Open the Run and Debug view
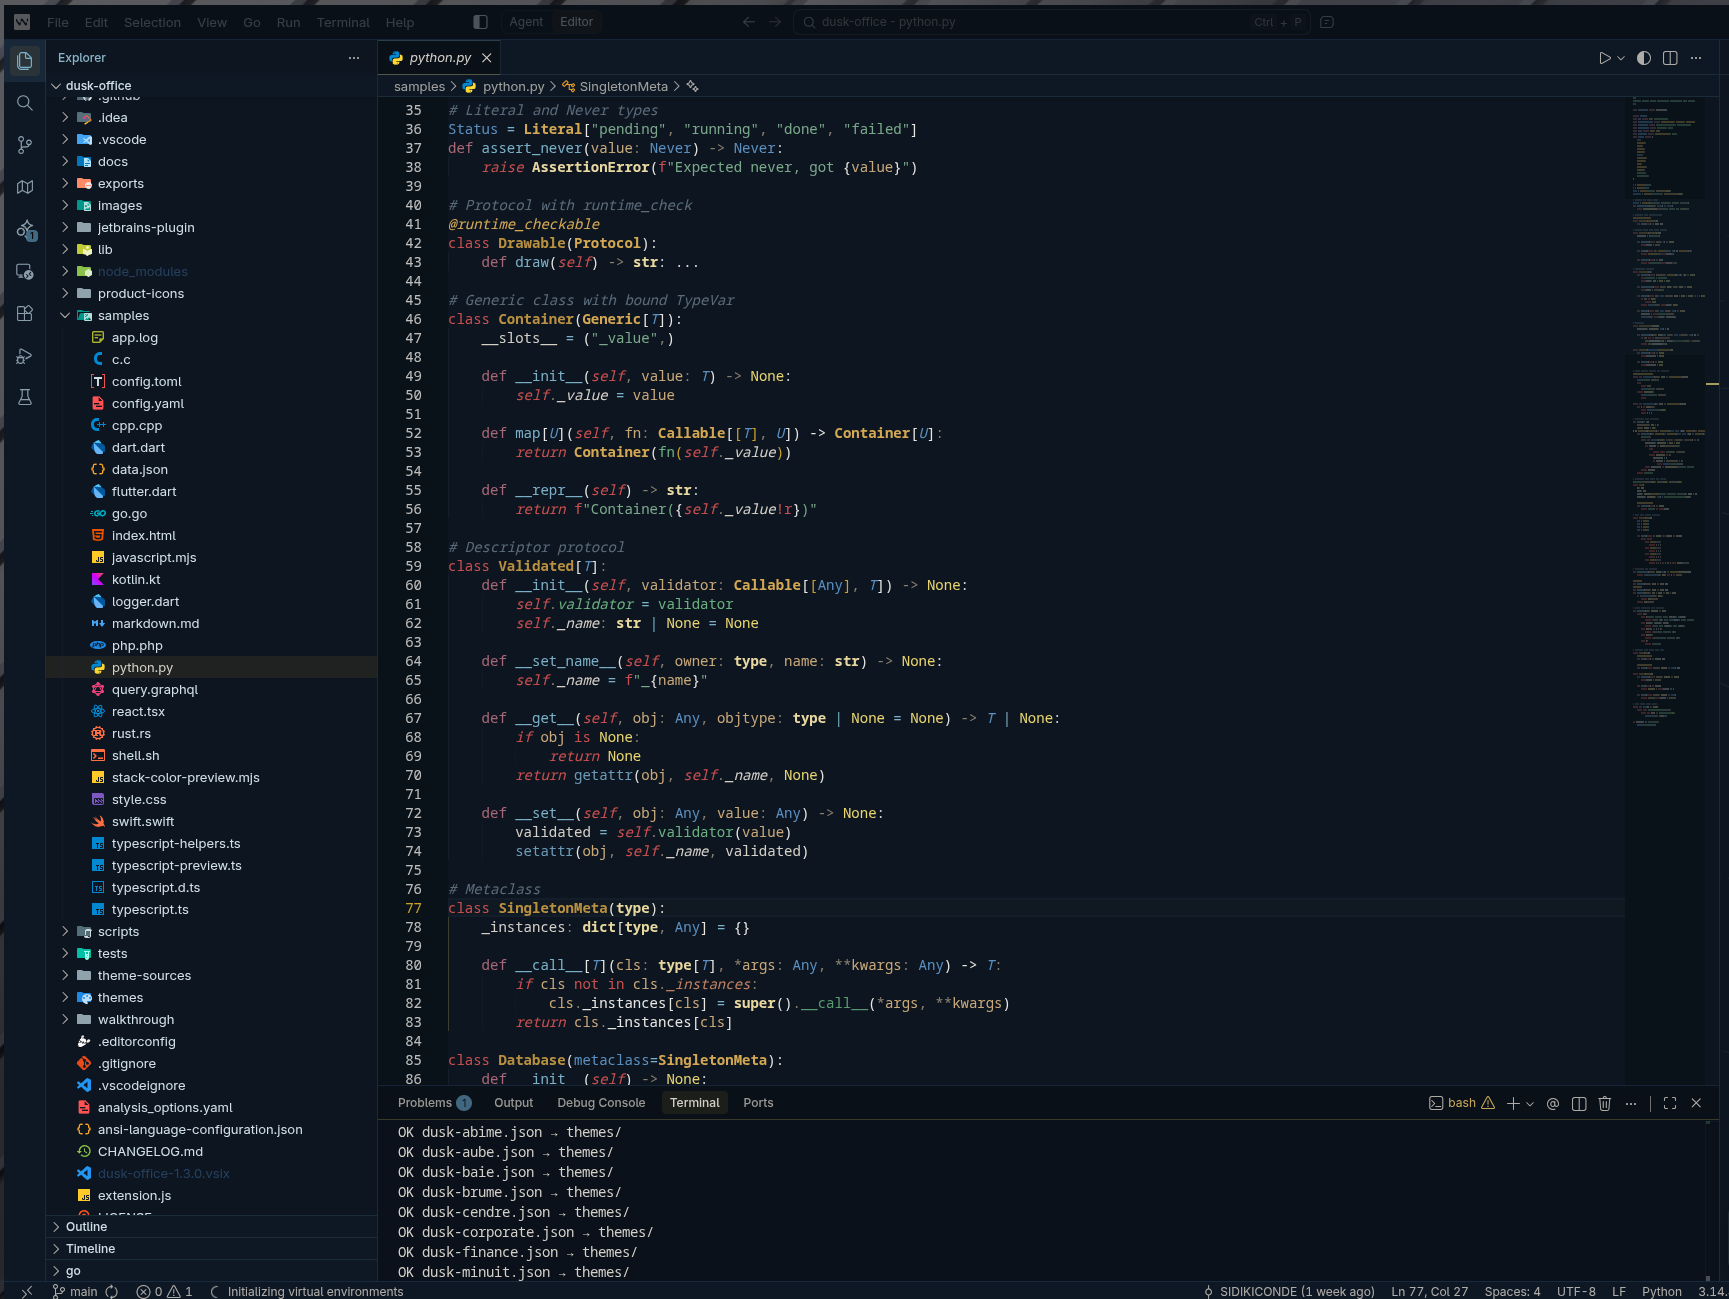 point(25,356)
